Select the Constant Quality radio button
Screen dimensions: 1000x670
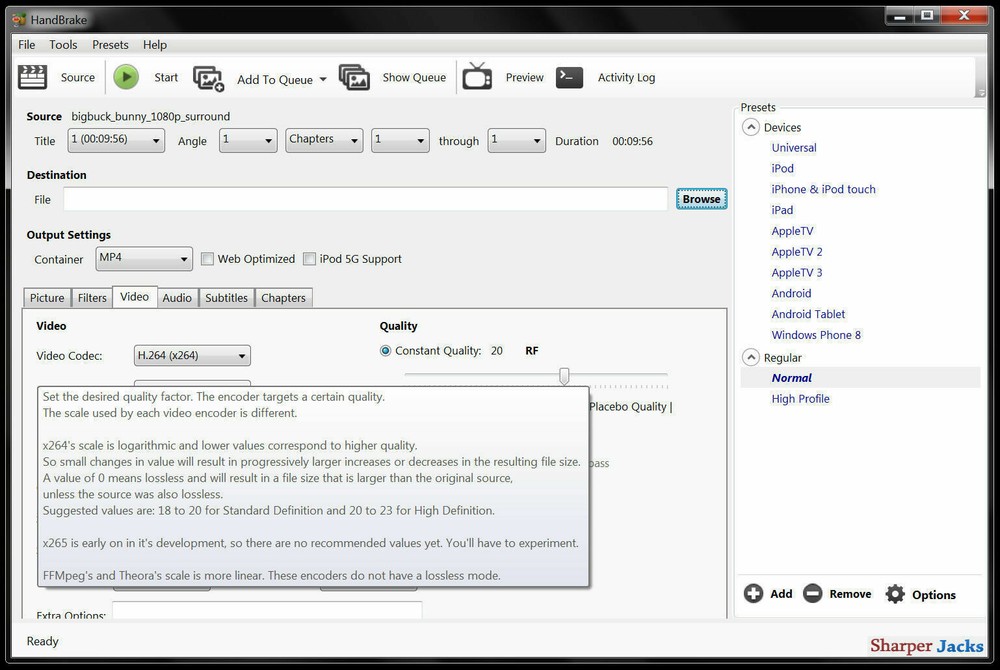385,350
